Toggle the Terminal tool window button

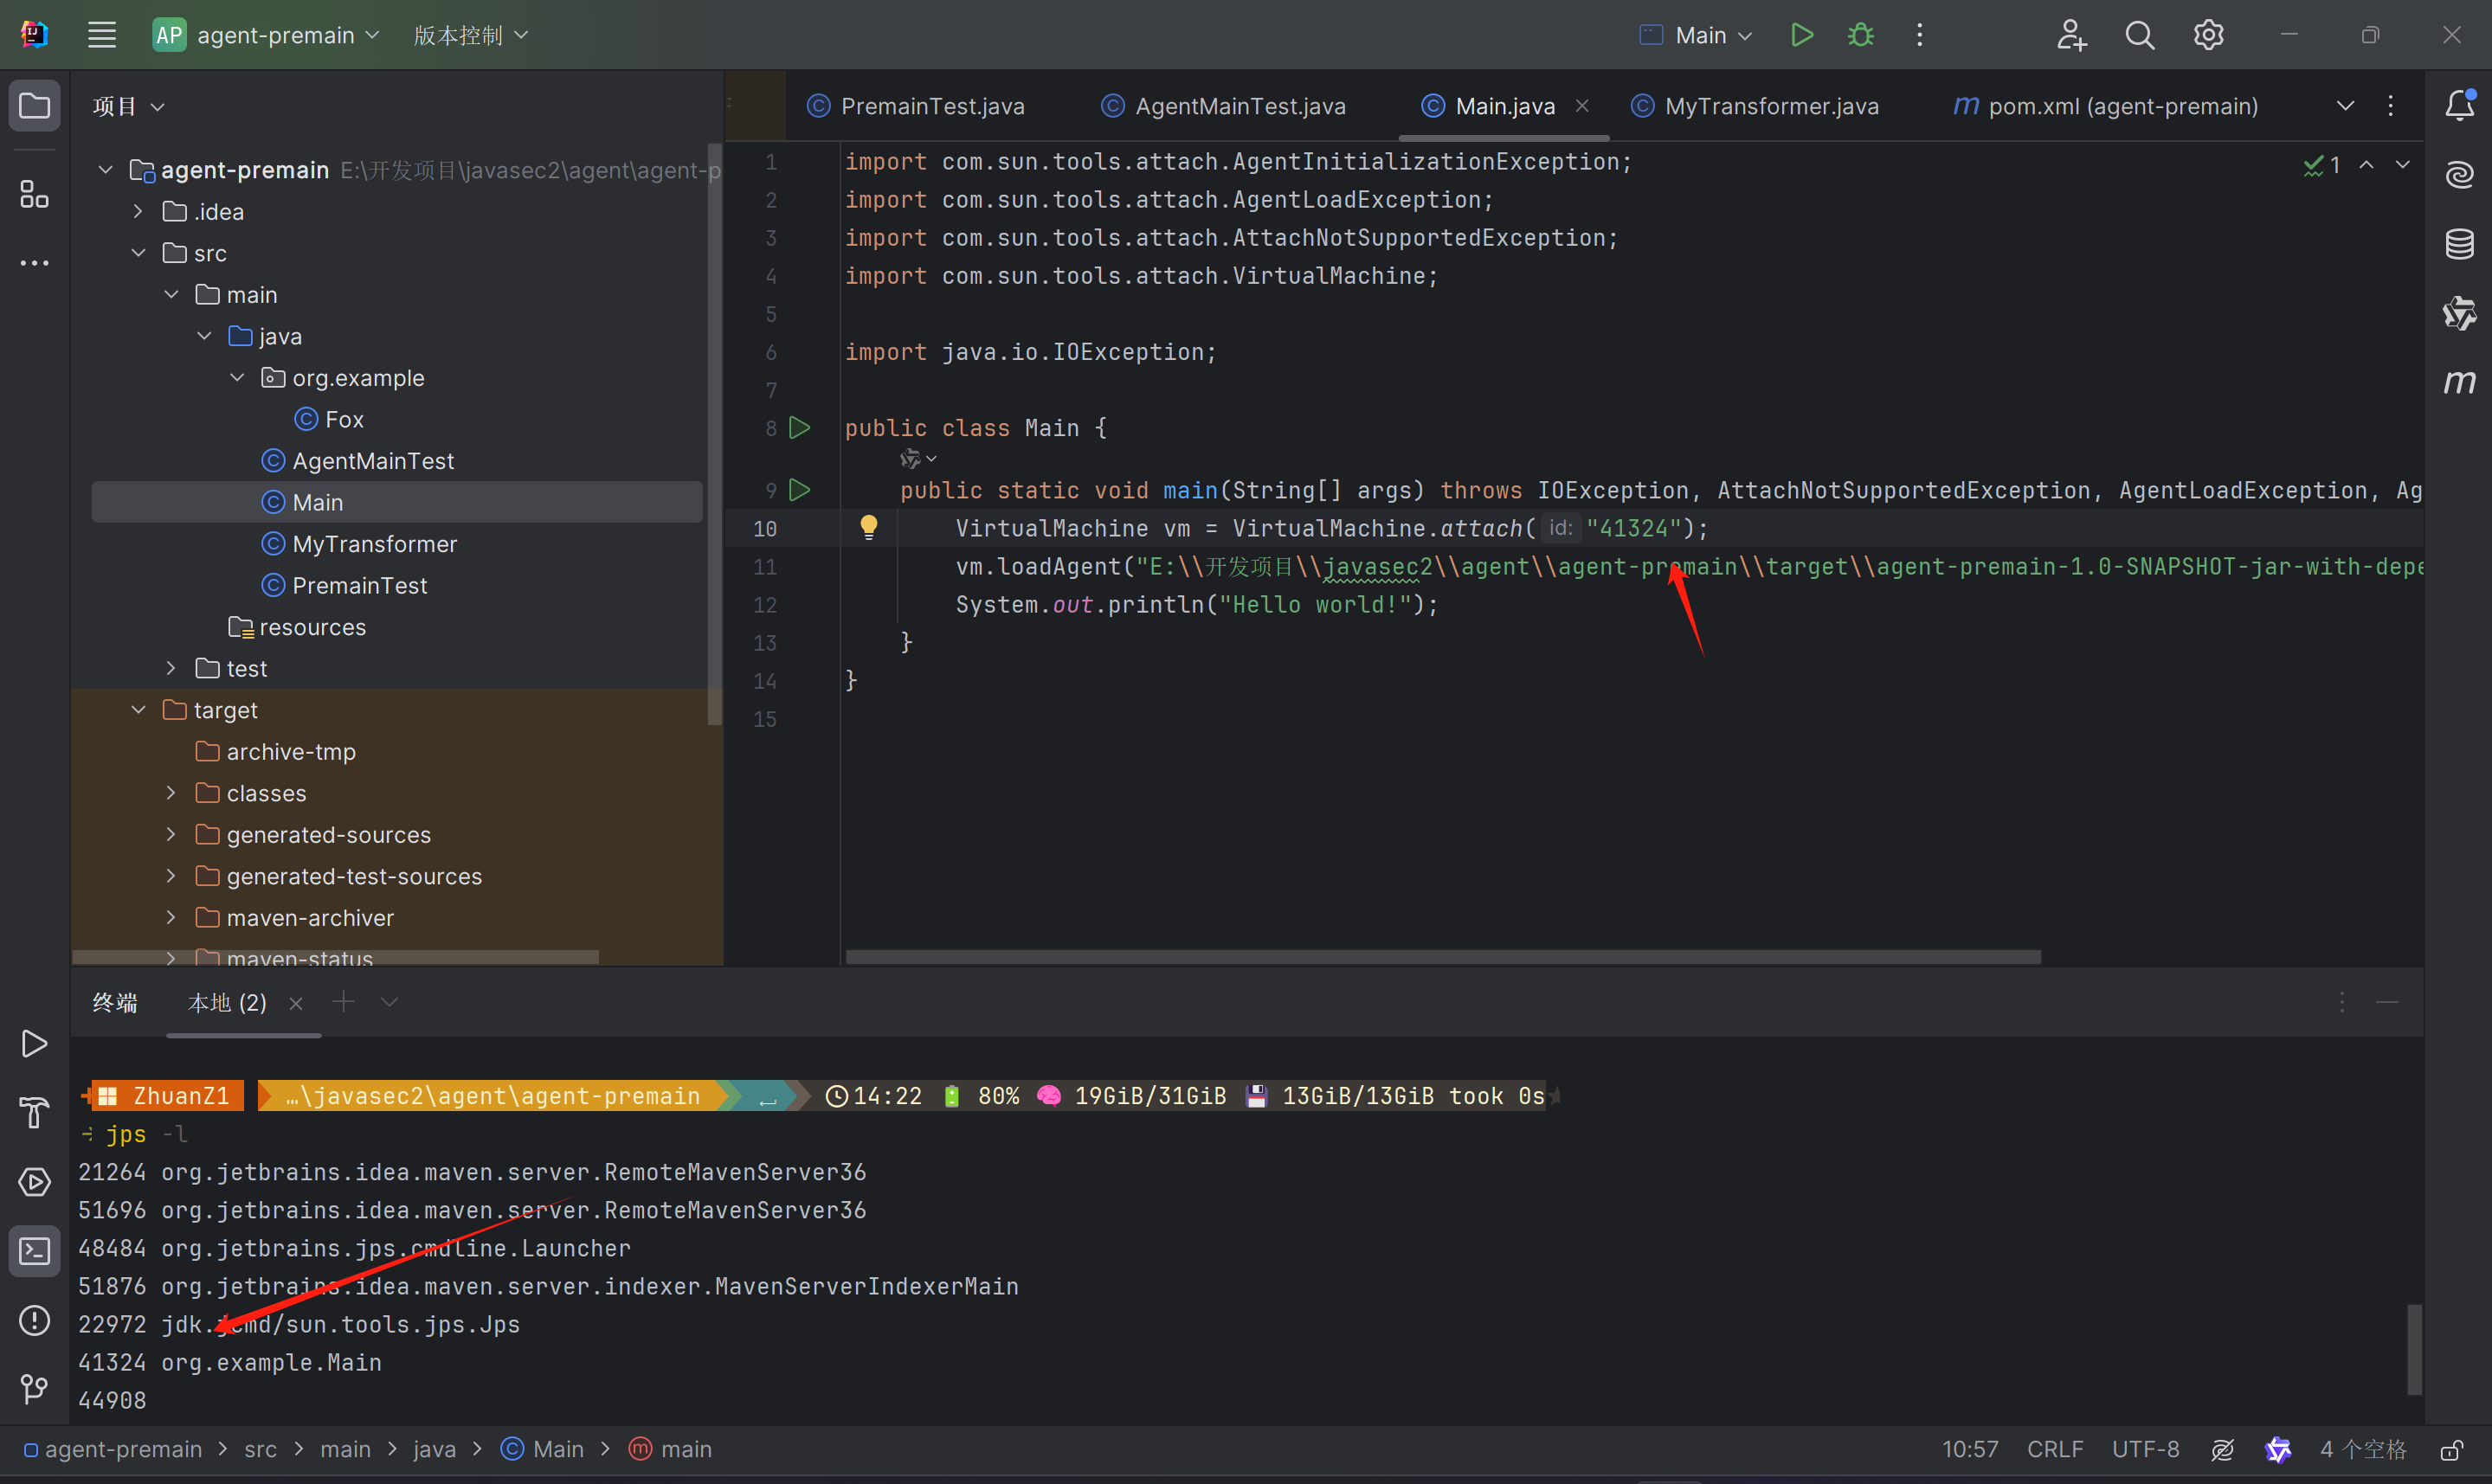click(34, 1251)
